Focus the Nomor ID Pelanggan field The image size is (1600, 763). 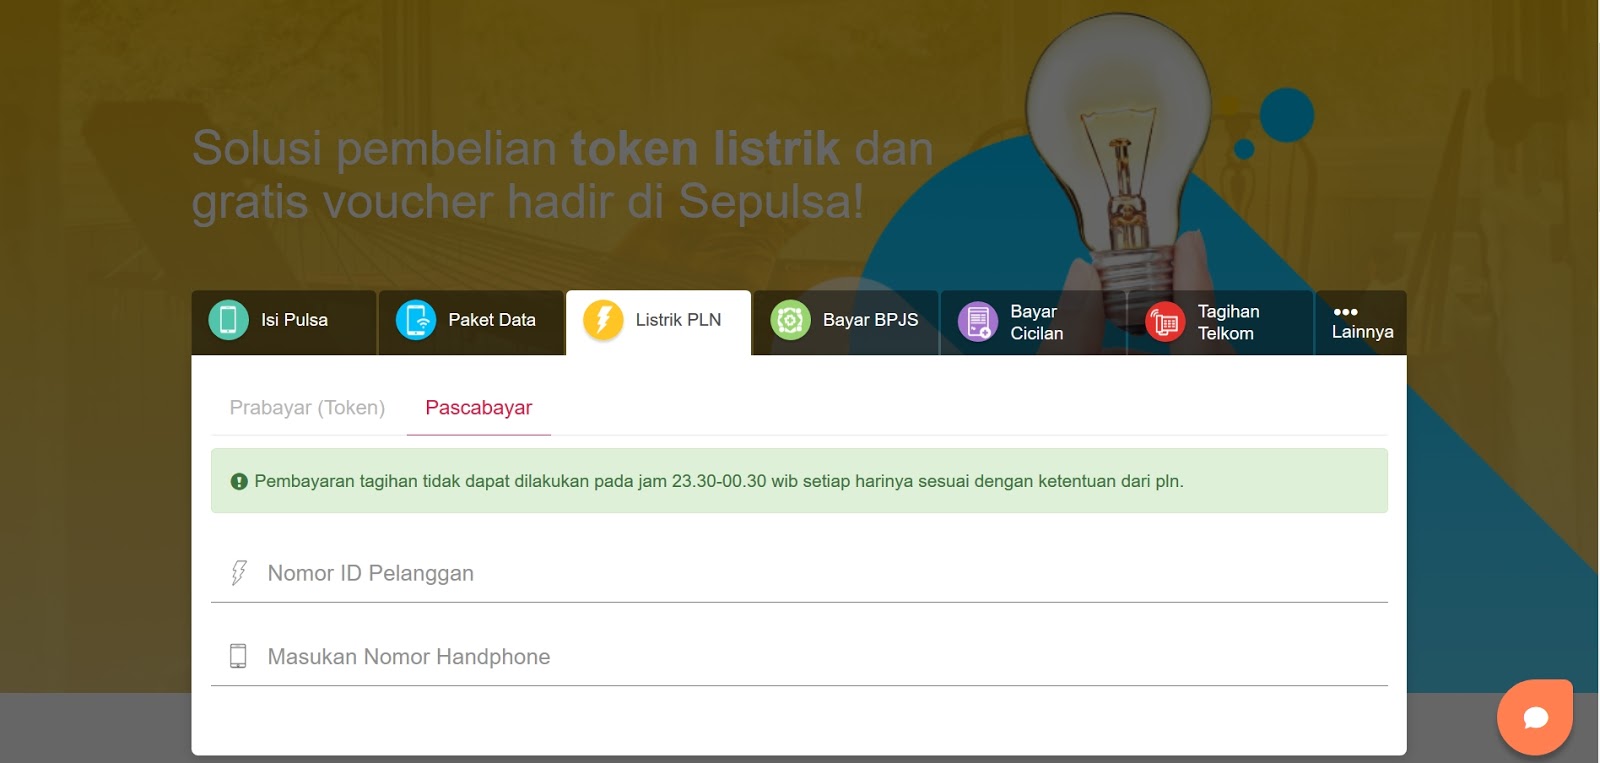(x=799, y=574)
